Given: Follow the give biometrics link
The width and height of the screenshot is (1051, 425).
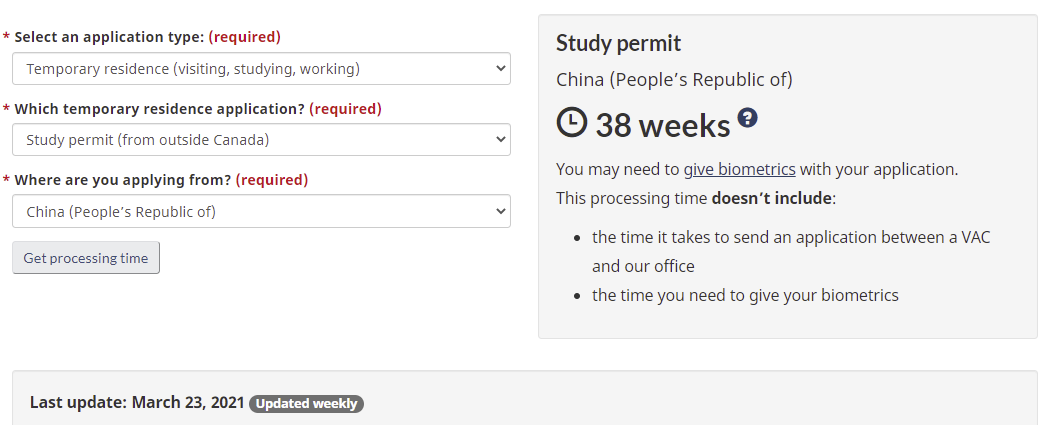Looking at the screenshot, I should (739, 169).
